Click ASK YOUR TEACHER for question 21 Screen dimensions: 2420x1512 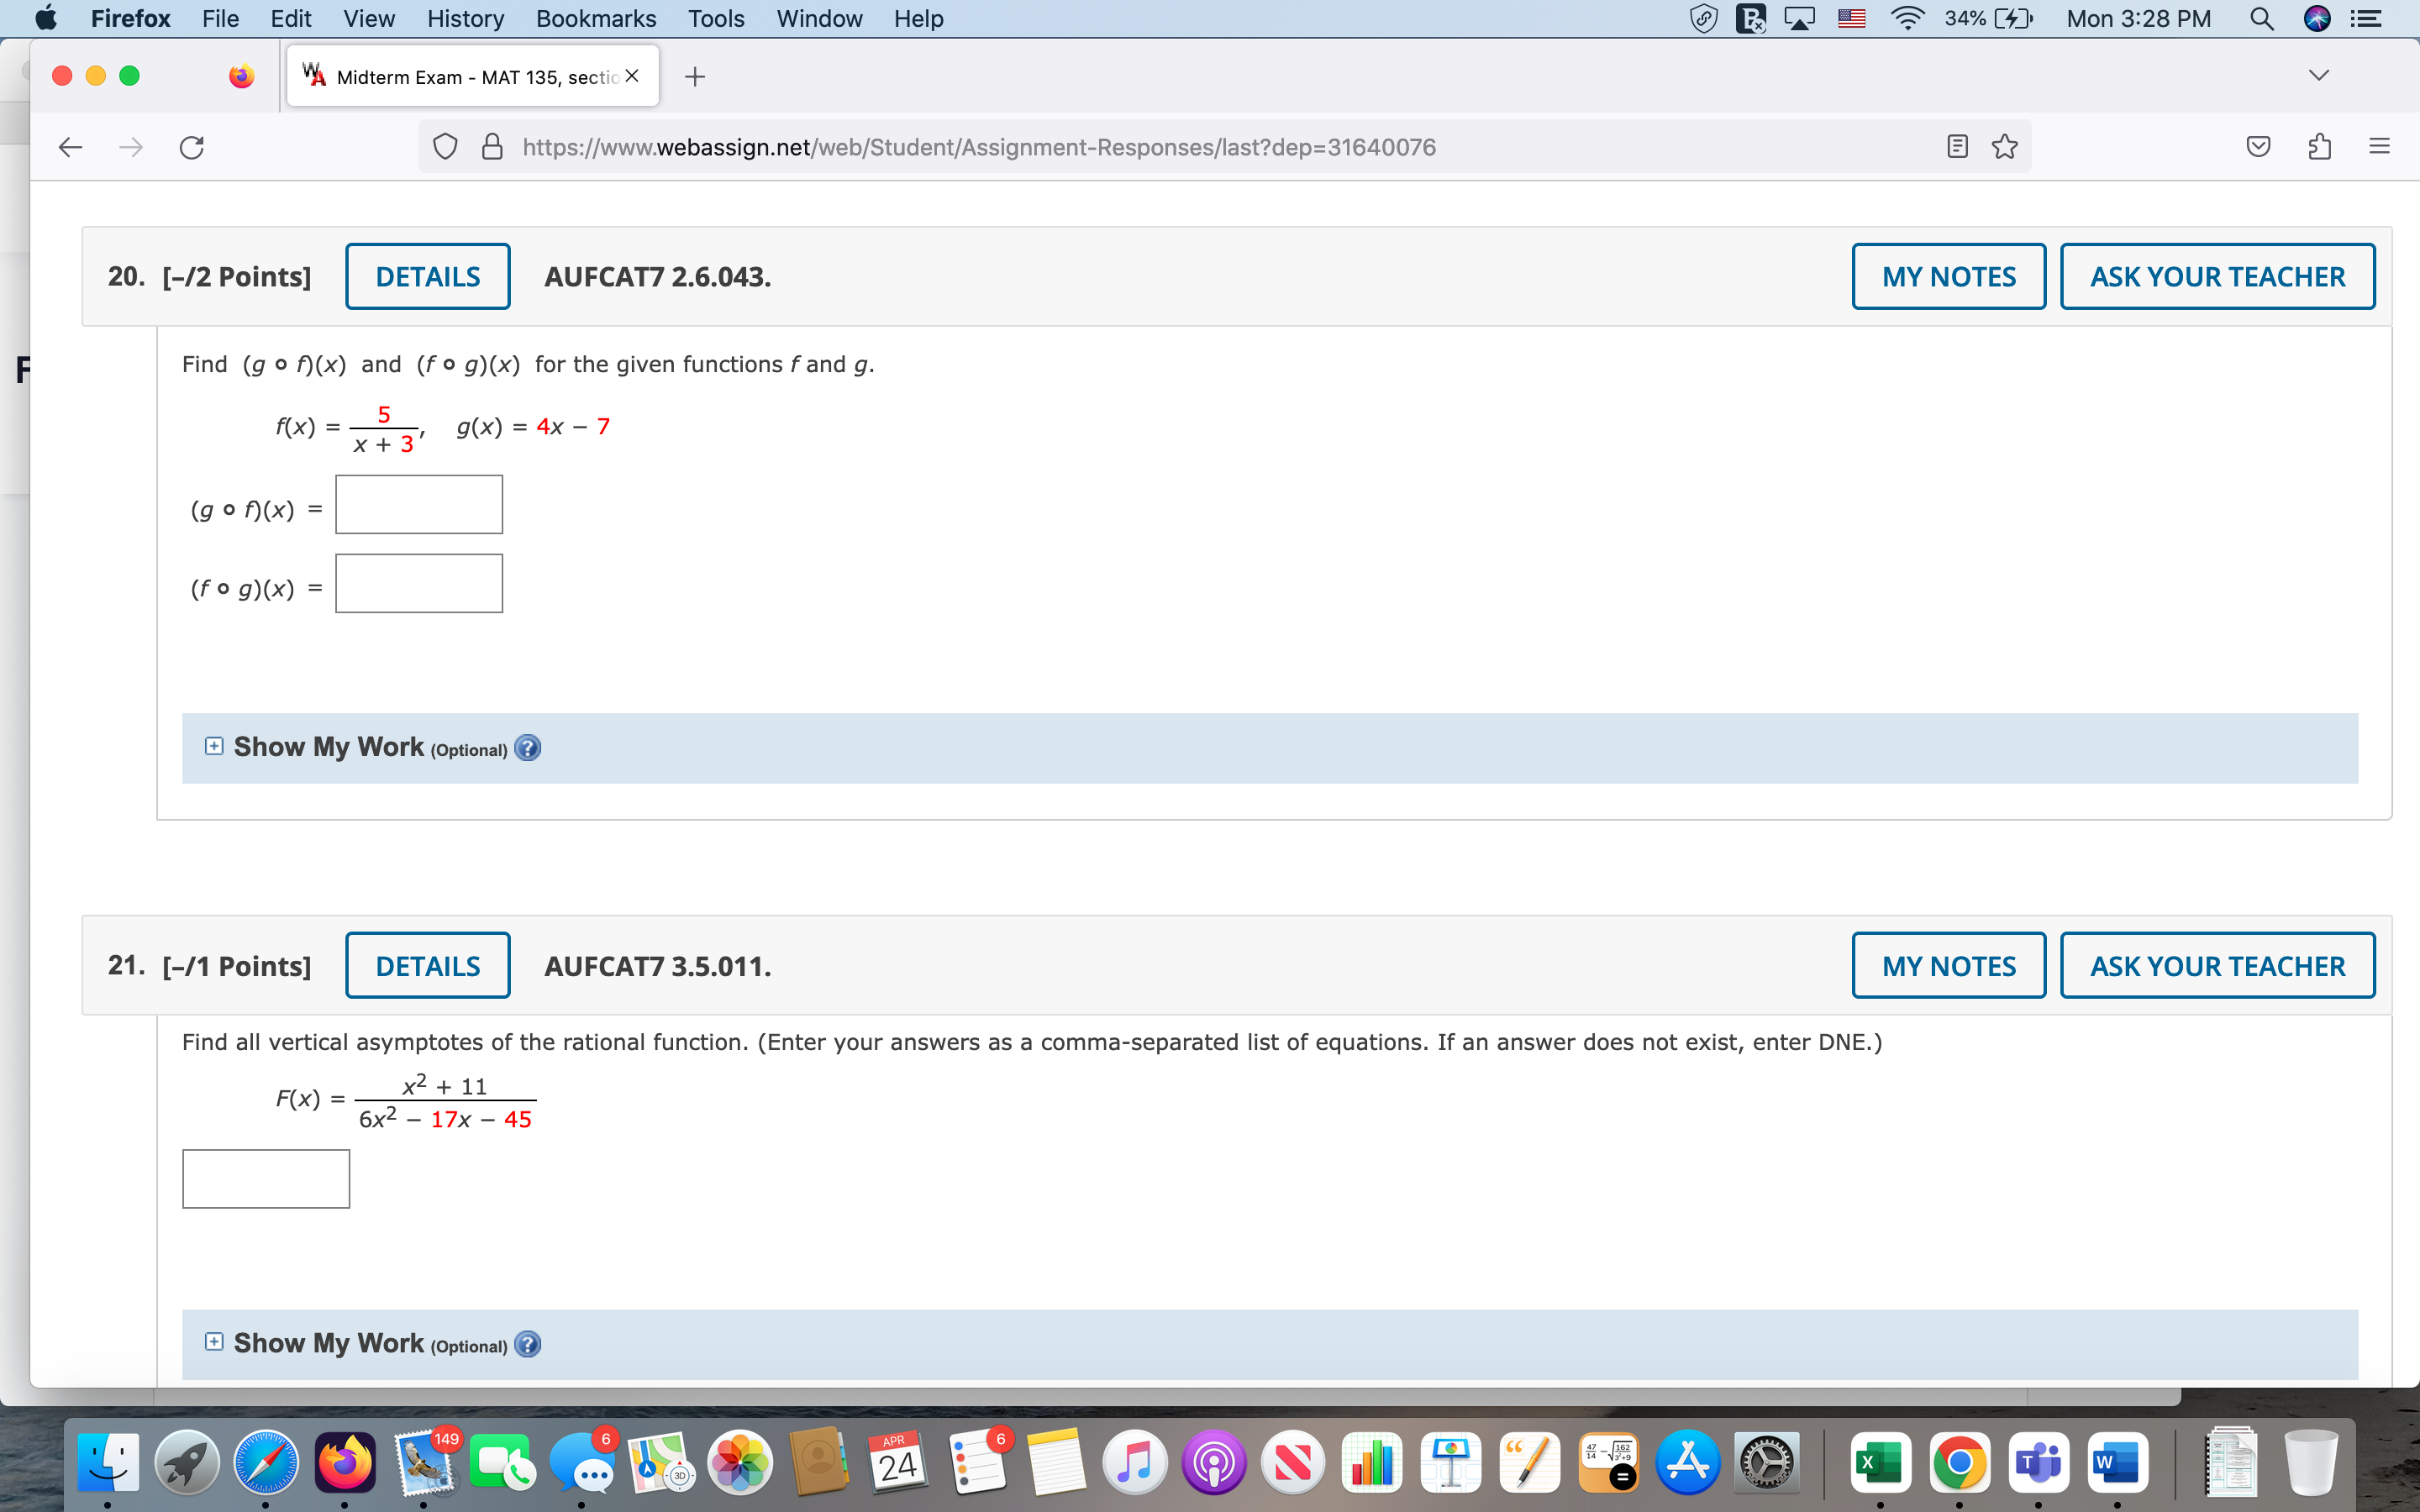[2217, 966]
